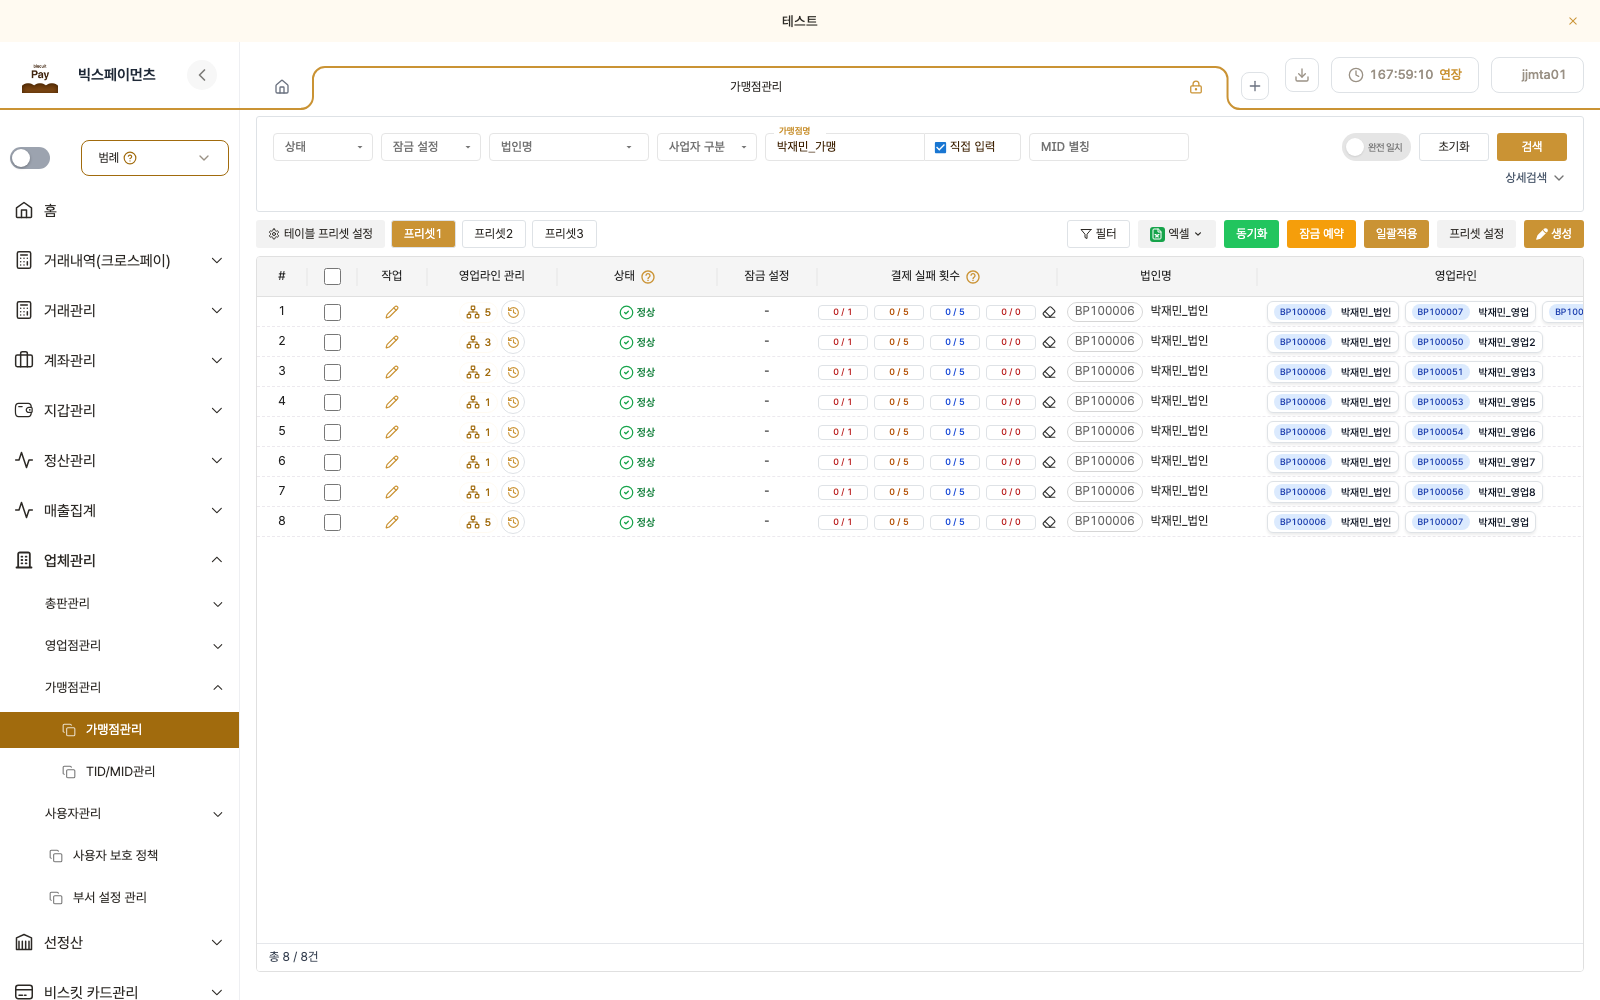The height and width of the screenshot is (1000, 1600).
Task: Click the 검색 search button
Action: point(1532,147)
